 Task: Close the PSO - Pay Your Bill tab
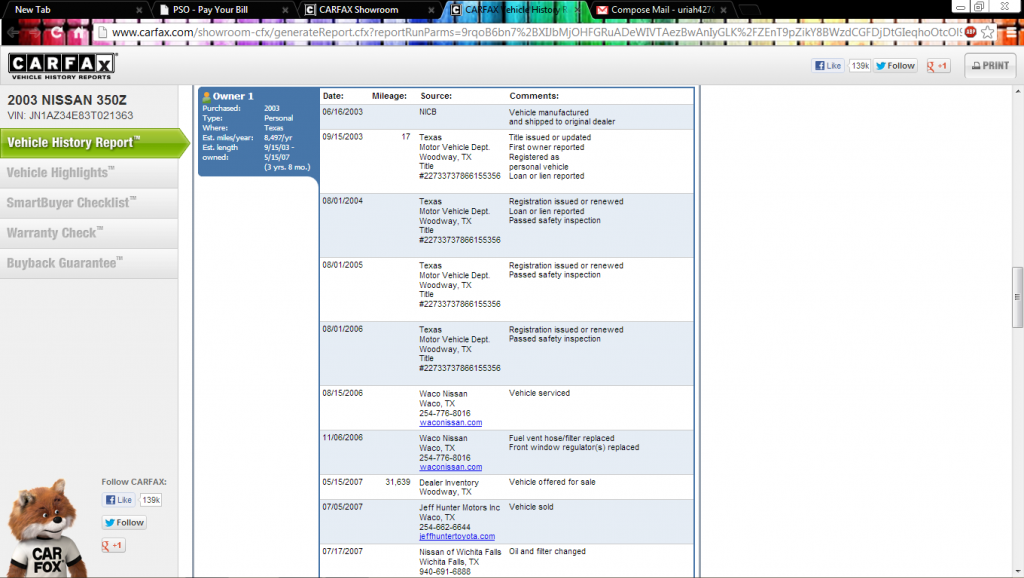click(x=285, y=10)
